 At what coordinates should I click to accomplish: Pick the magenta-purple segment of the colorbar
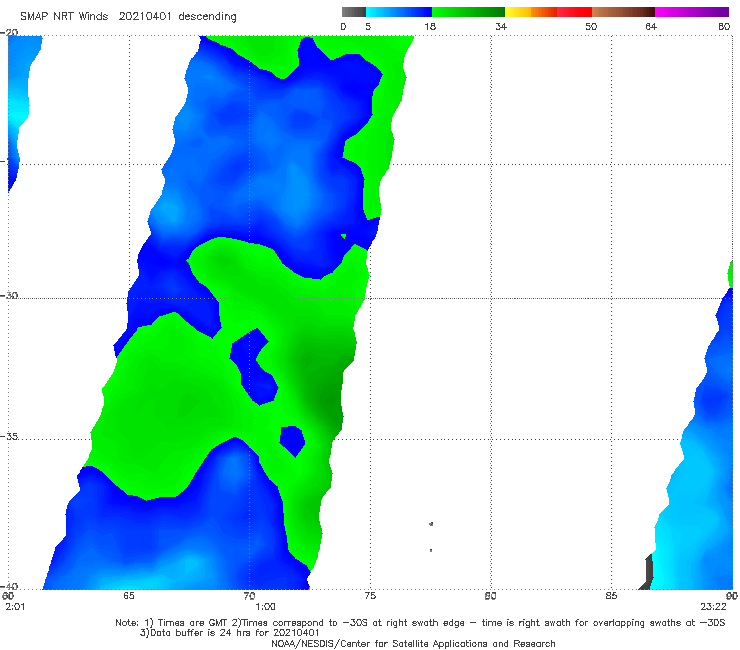tap(692, 12)
